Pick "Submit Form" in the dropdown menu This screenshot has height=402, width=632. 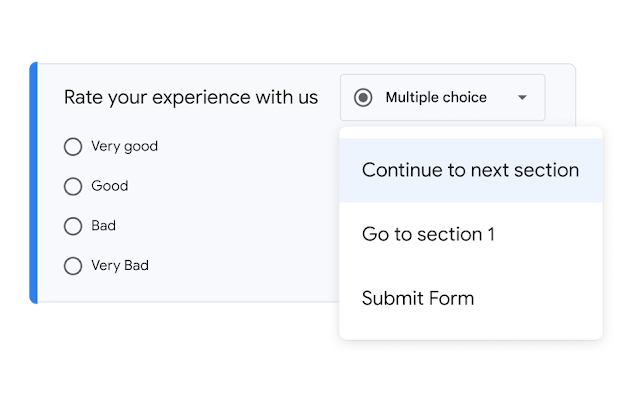(418, 298)
